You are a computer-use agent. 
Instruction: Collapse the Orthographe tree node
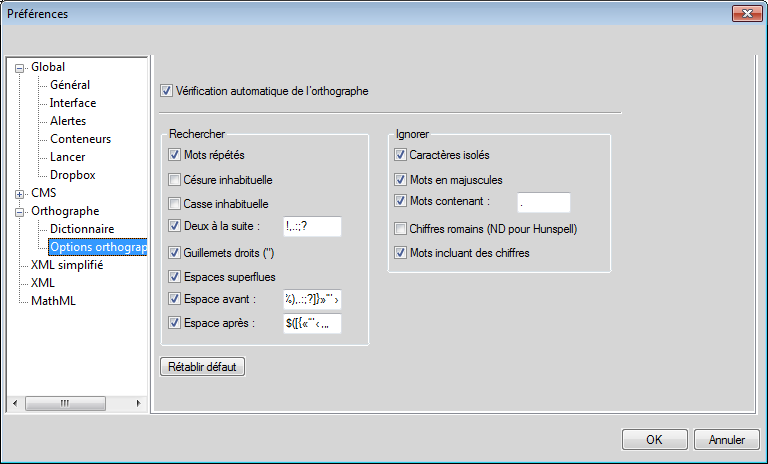19,212
